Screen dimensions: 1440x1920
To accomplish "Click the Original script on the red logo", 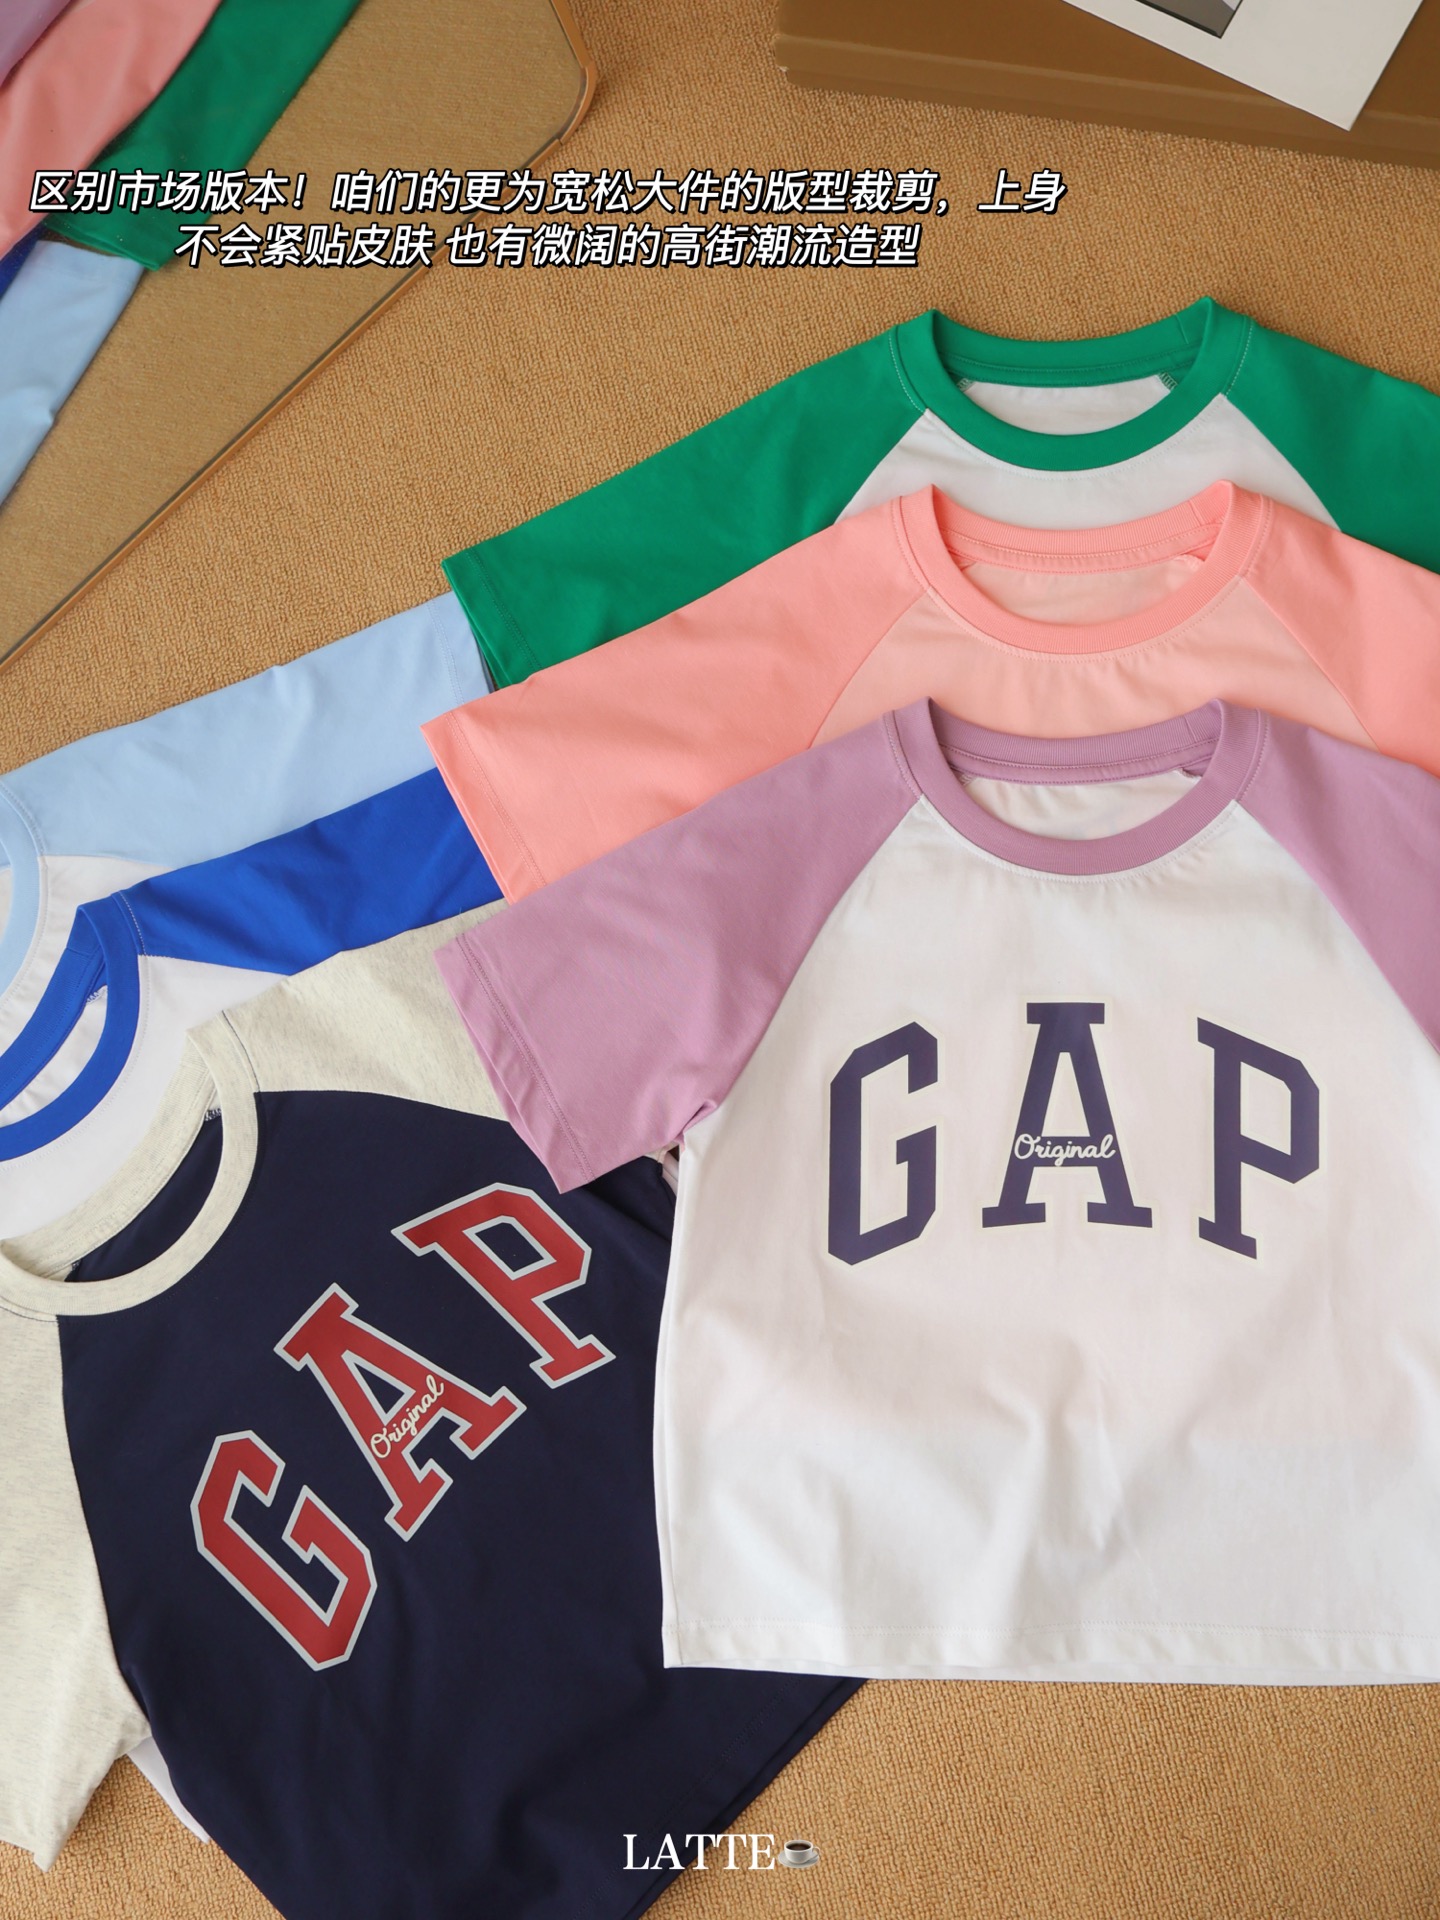I will point(407,1418).
